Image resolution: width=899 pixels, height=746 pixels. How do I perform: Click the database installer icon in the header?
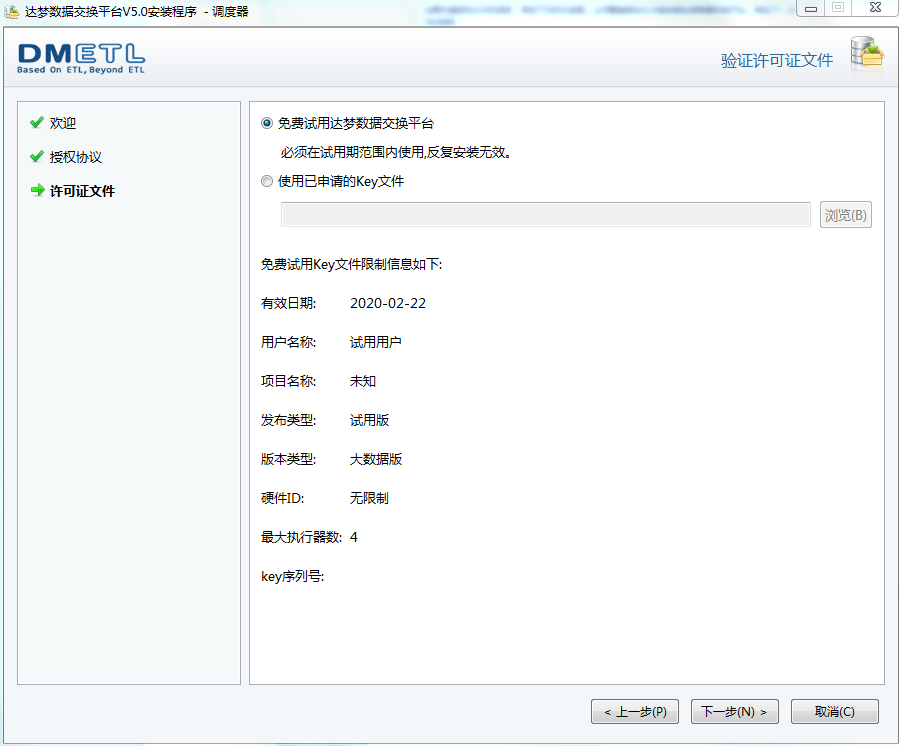pos(866,54)
